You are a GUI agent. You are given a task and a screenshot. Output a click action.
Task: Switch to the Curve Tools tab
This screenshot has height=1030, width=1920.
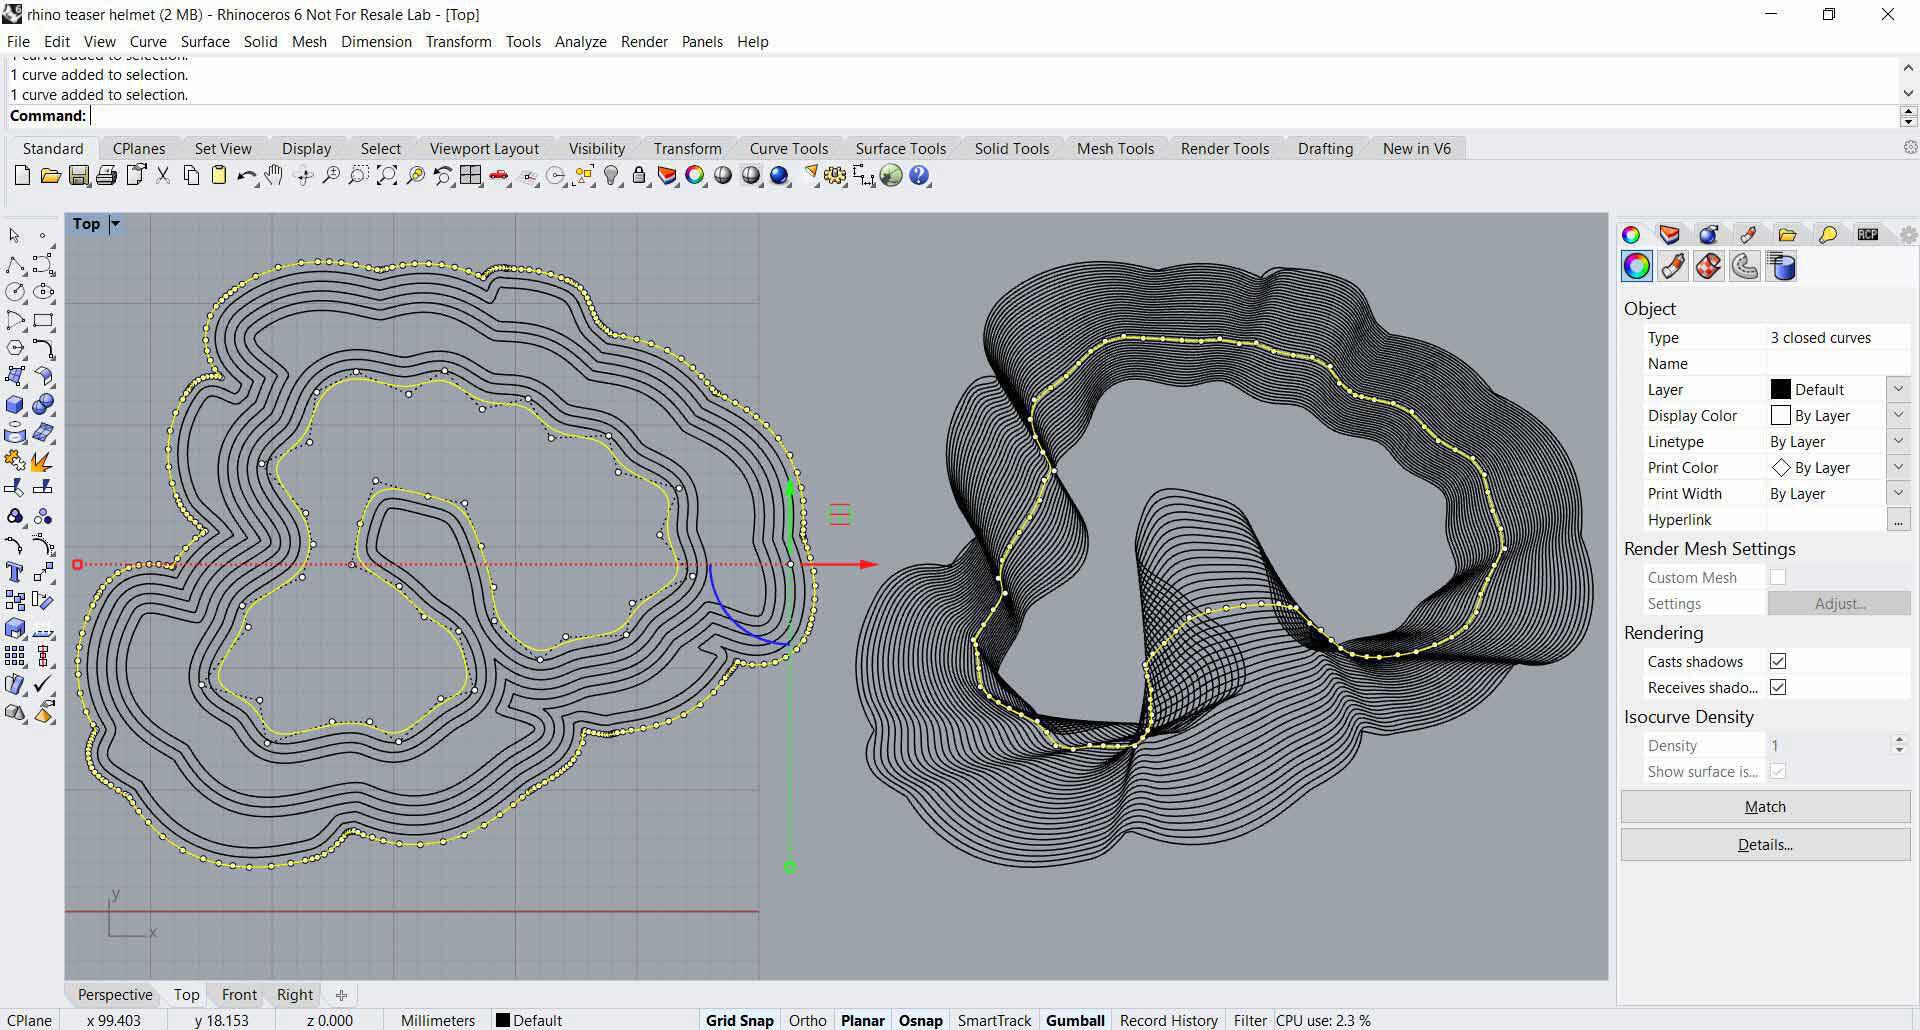789,148
